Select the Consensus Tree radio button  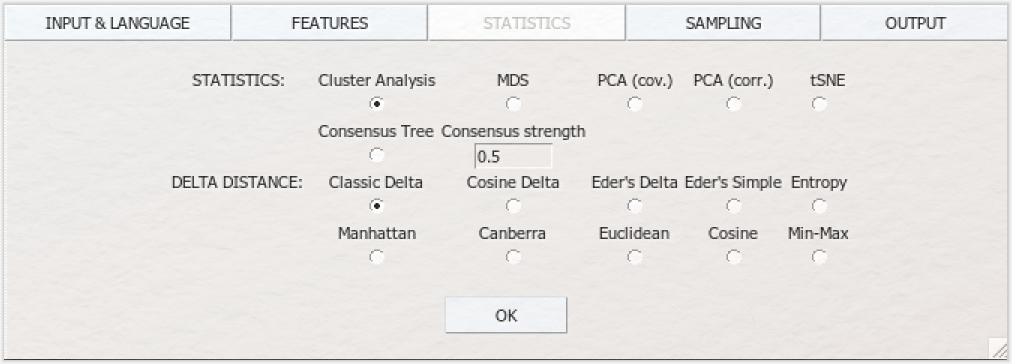point(377,155)
